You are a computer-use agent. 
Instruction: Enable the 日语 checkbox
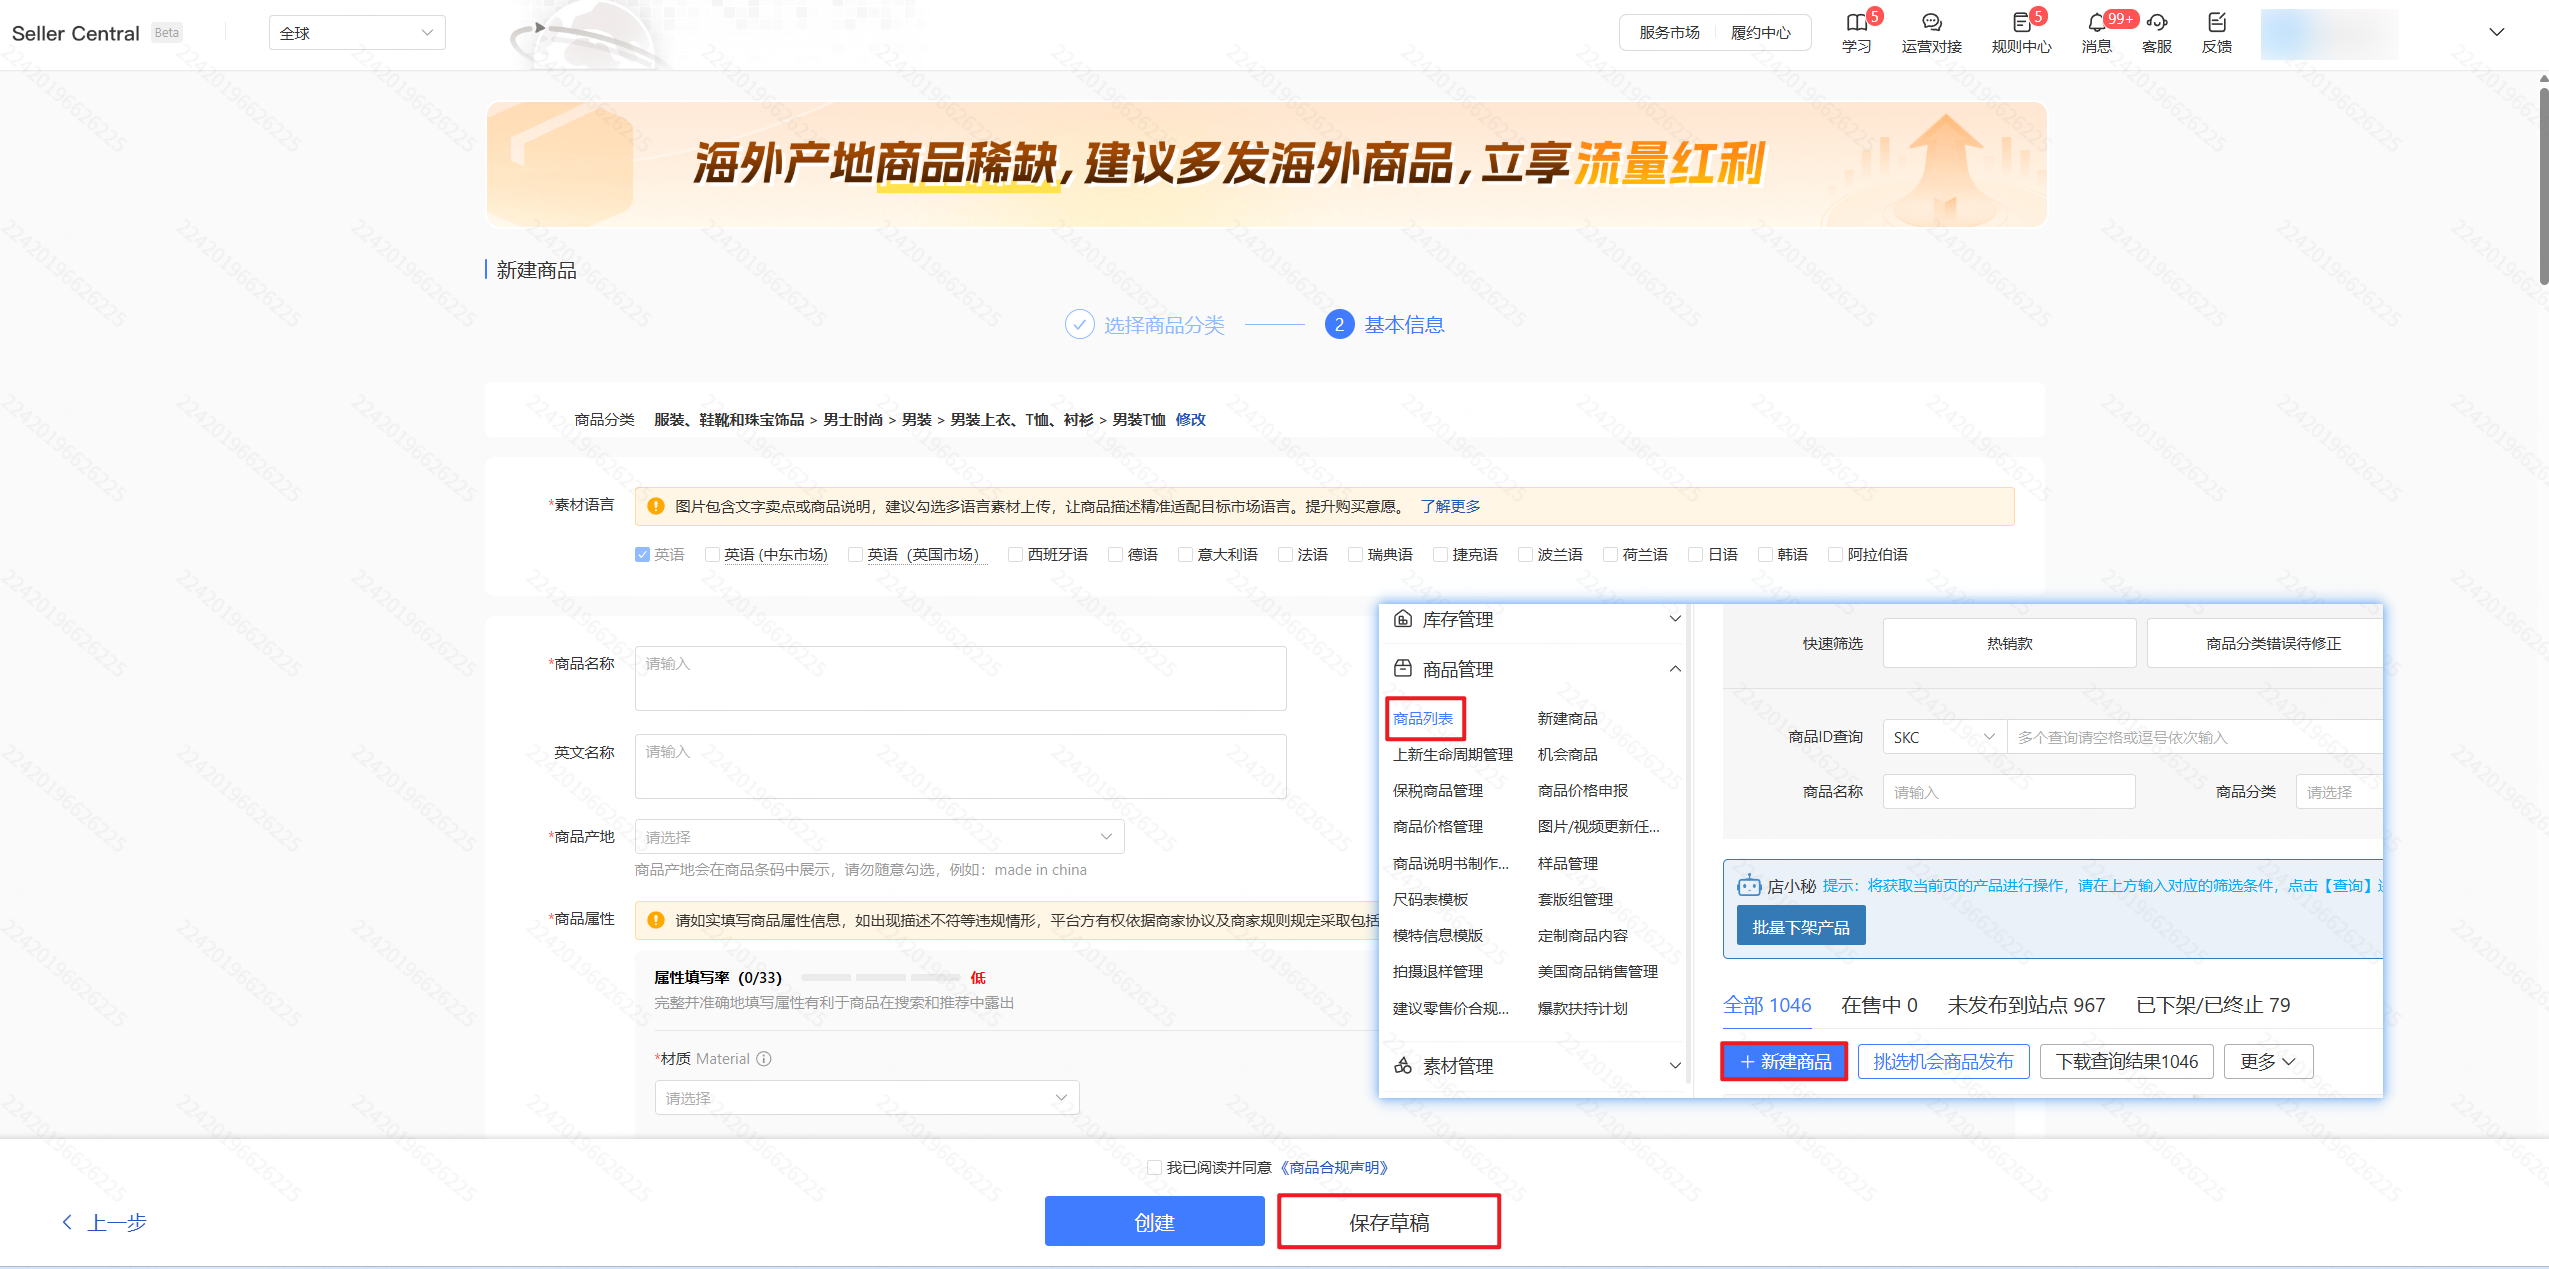coord(1695,555)
